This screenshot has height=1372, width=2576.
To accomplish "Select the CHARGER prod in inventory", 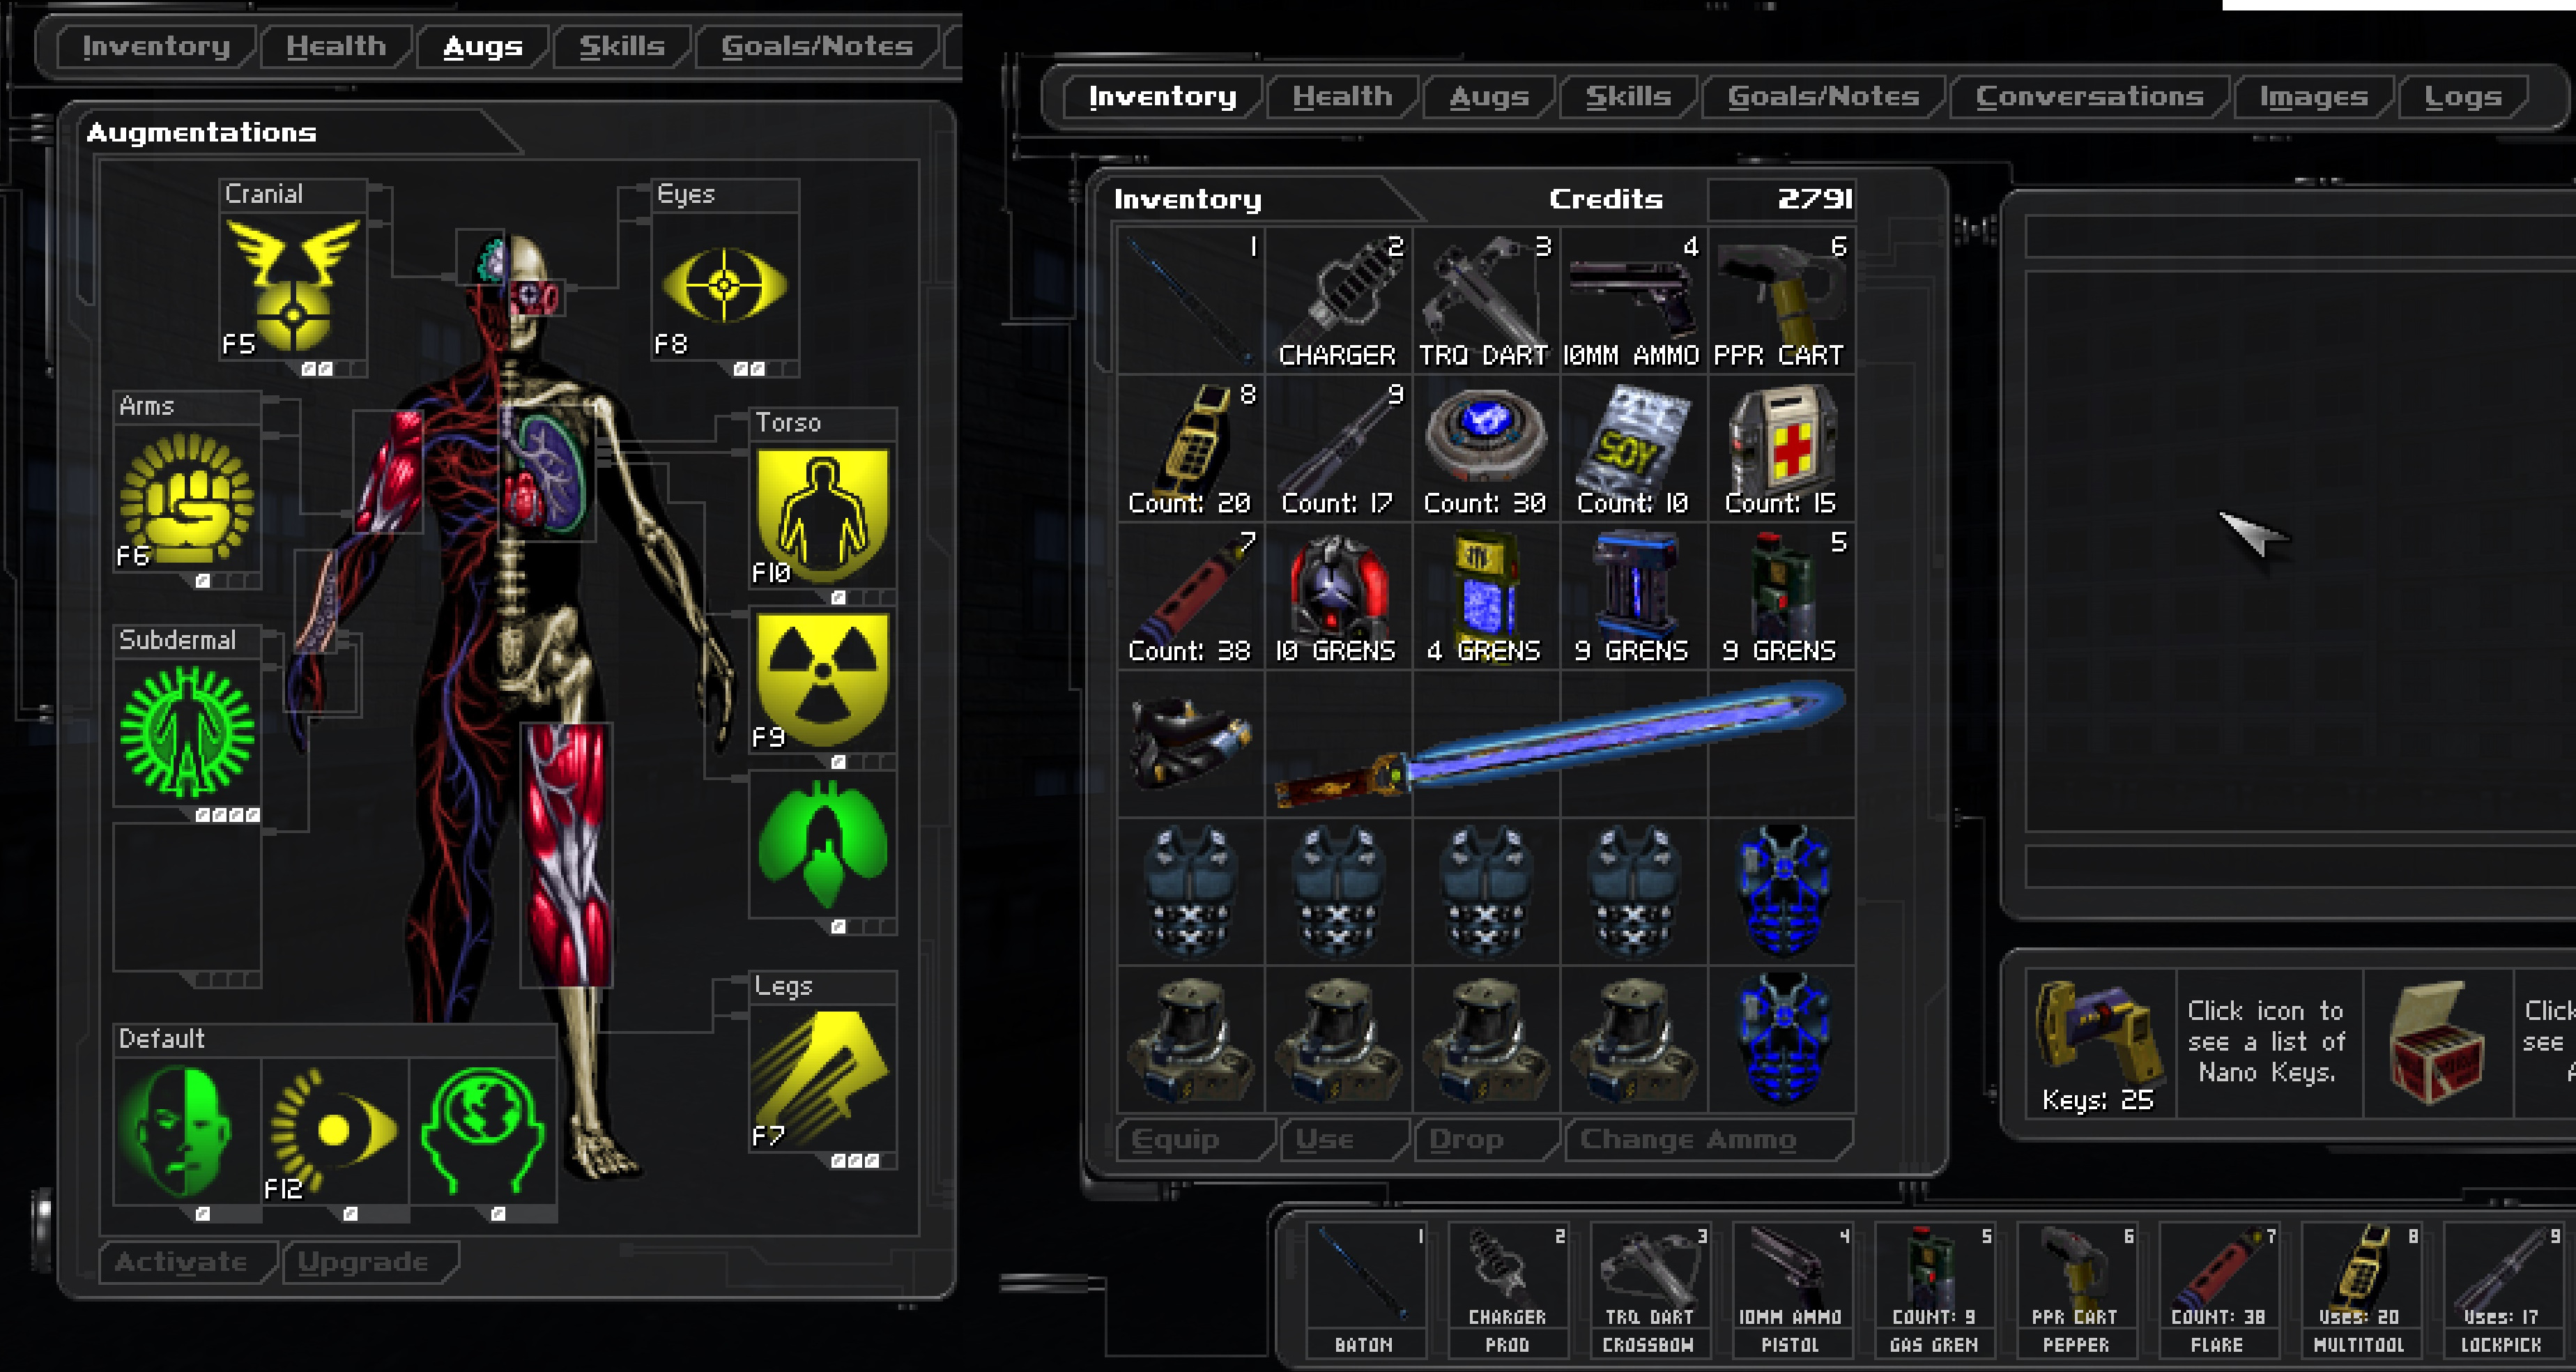I will pyautogui.click(x=1339, y=300).
